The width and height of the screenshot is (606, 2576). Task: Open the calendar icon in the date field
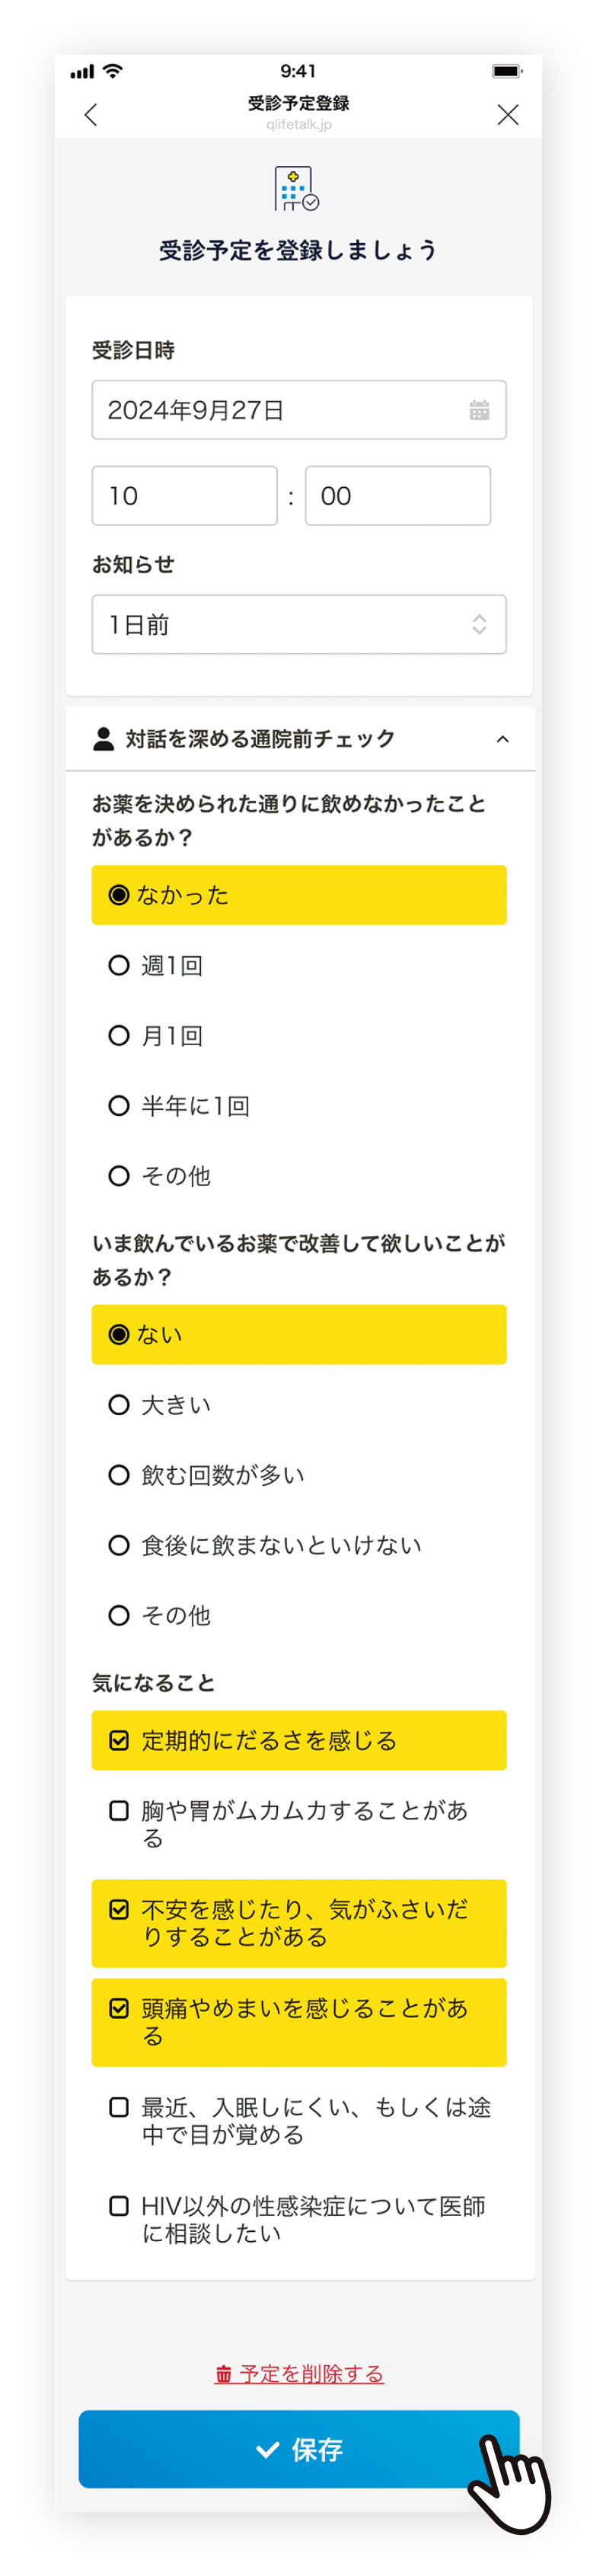[480, 410]
